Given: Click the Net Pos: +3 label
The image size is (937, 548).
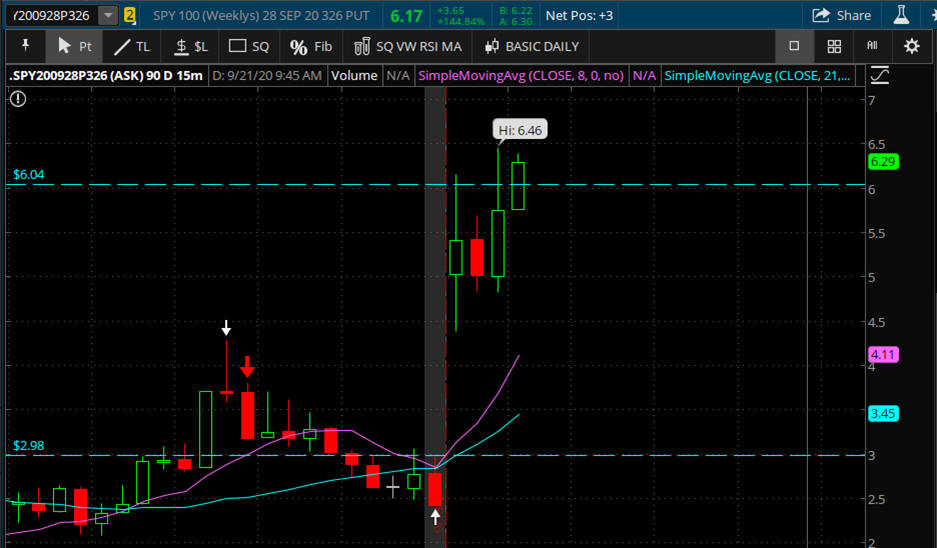Looking at the screenshot, I should click(x=579, y=16).
